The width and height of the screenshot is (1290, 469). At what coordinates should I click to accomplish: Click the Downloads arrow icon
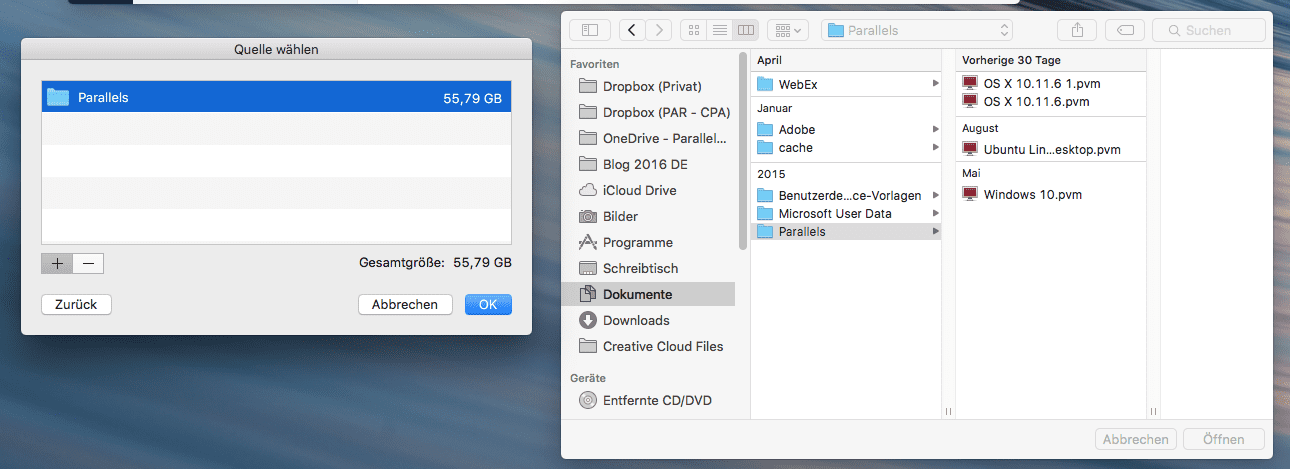click(x=588, y=320)
